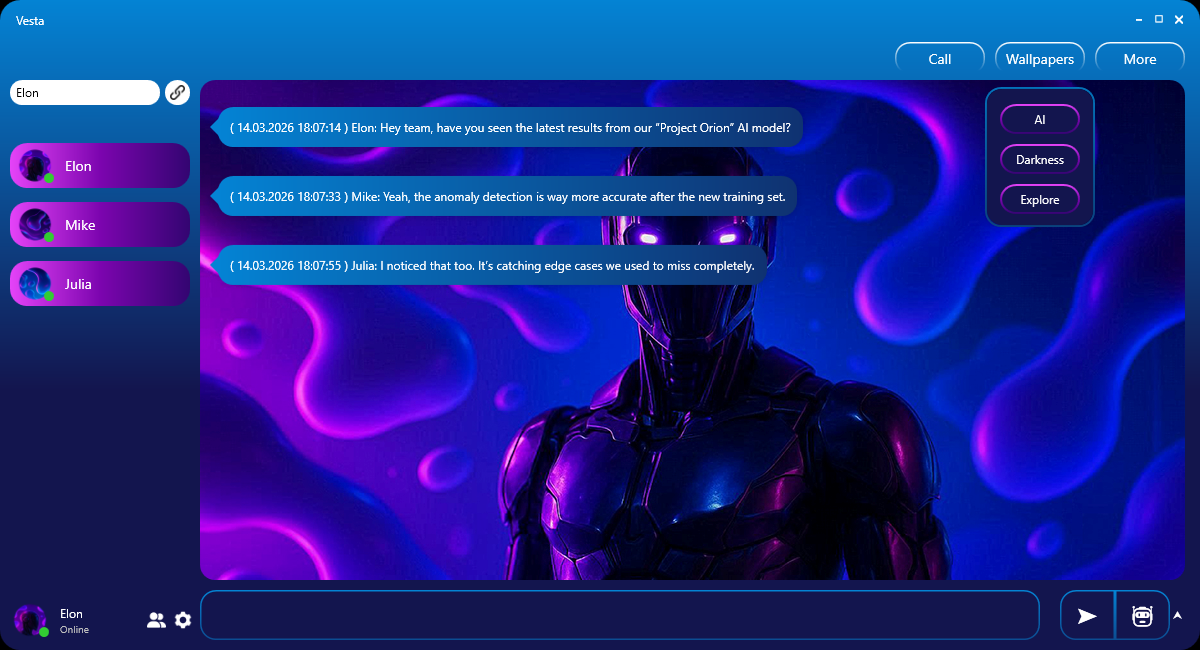1200x650 pixels.
Task: Open the AI robot assistant icon
Action: click(1142, 616)
